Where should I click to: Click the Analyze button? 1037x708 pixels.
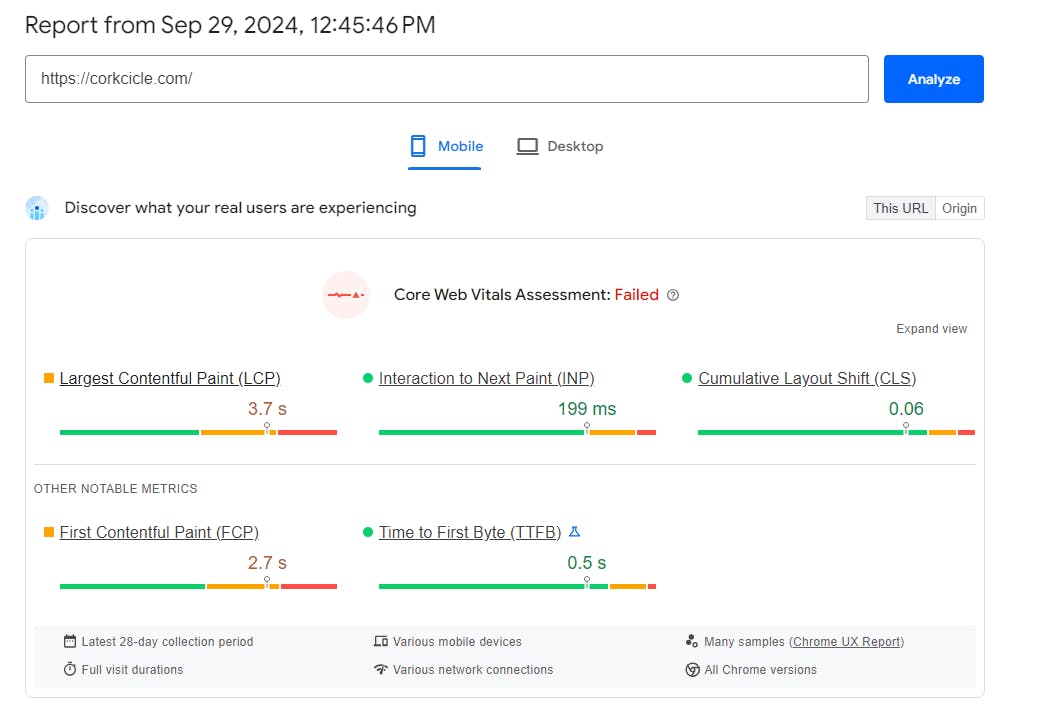pos(933,79)
